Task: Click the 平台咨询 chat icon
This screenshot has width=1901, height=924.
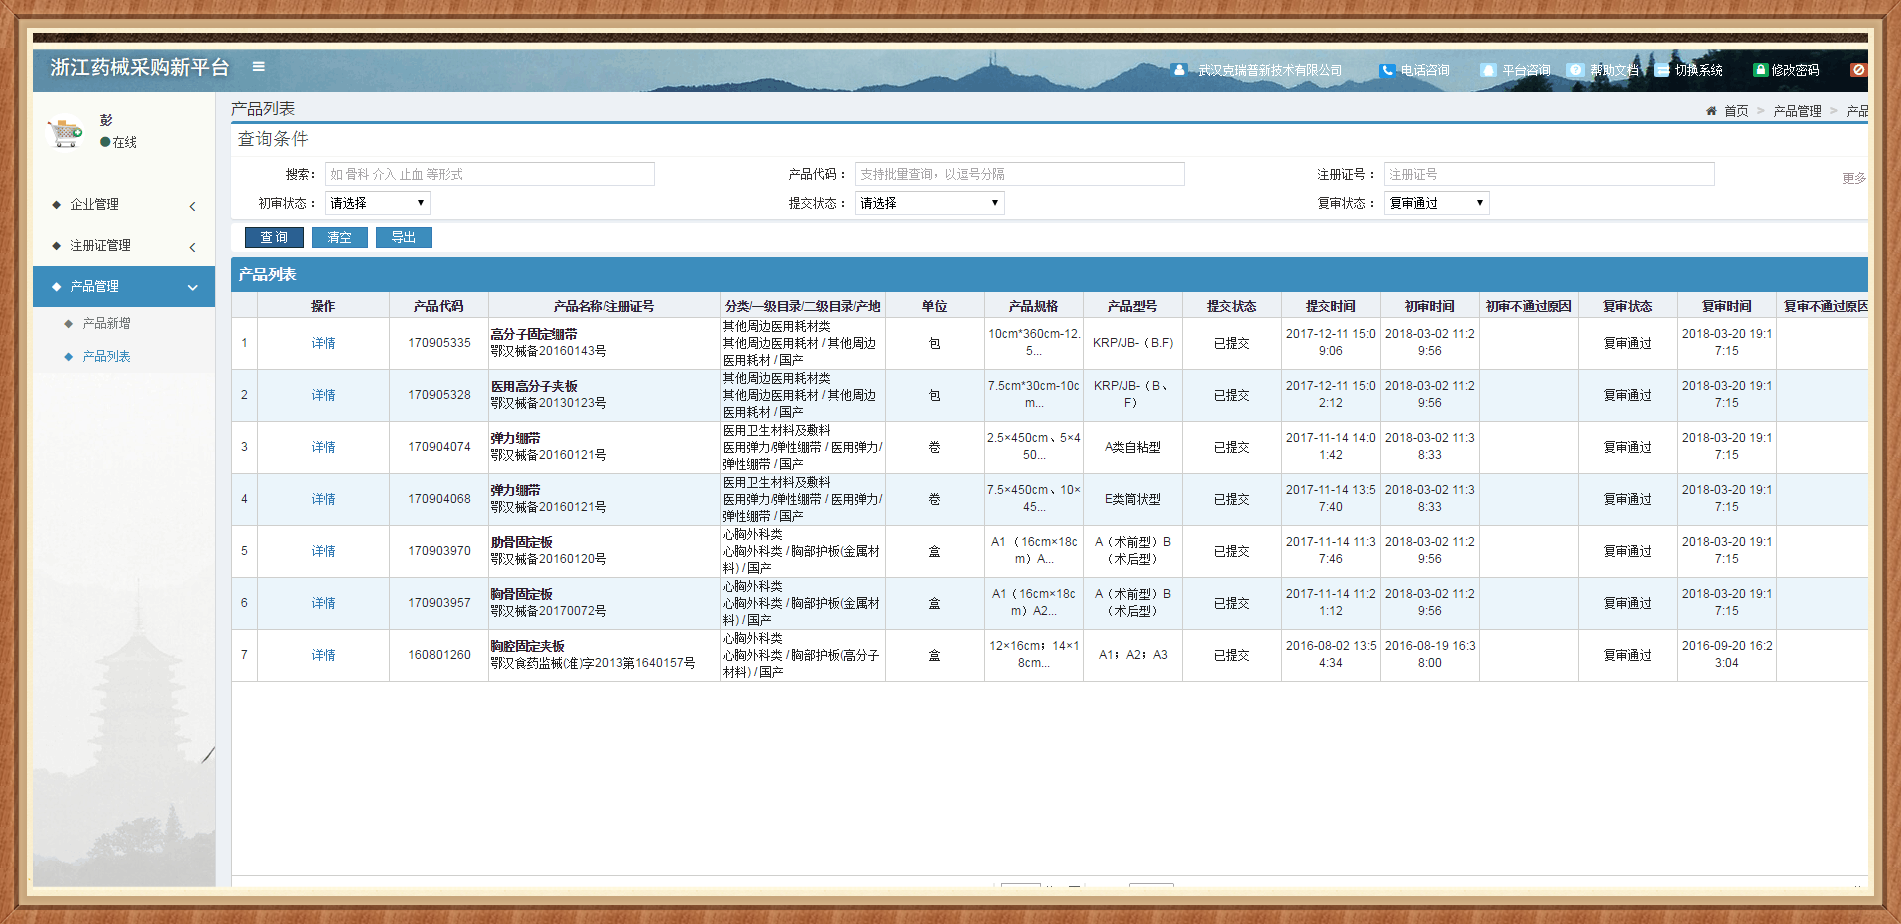Action: [x=1488, y=70]
